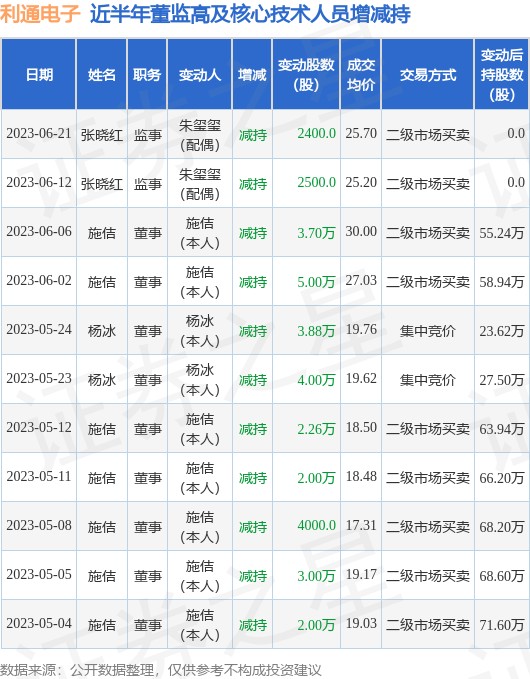Click holding value 27.50万
530x679 pixels.
click(502, 380)
